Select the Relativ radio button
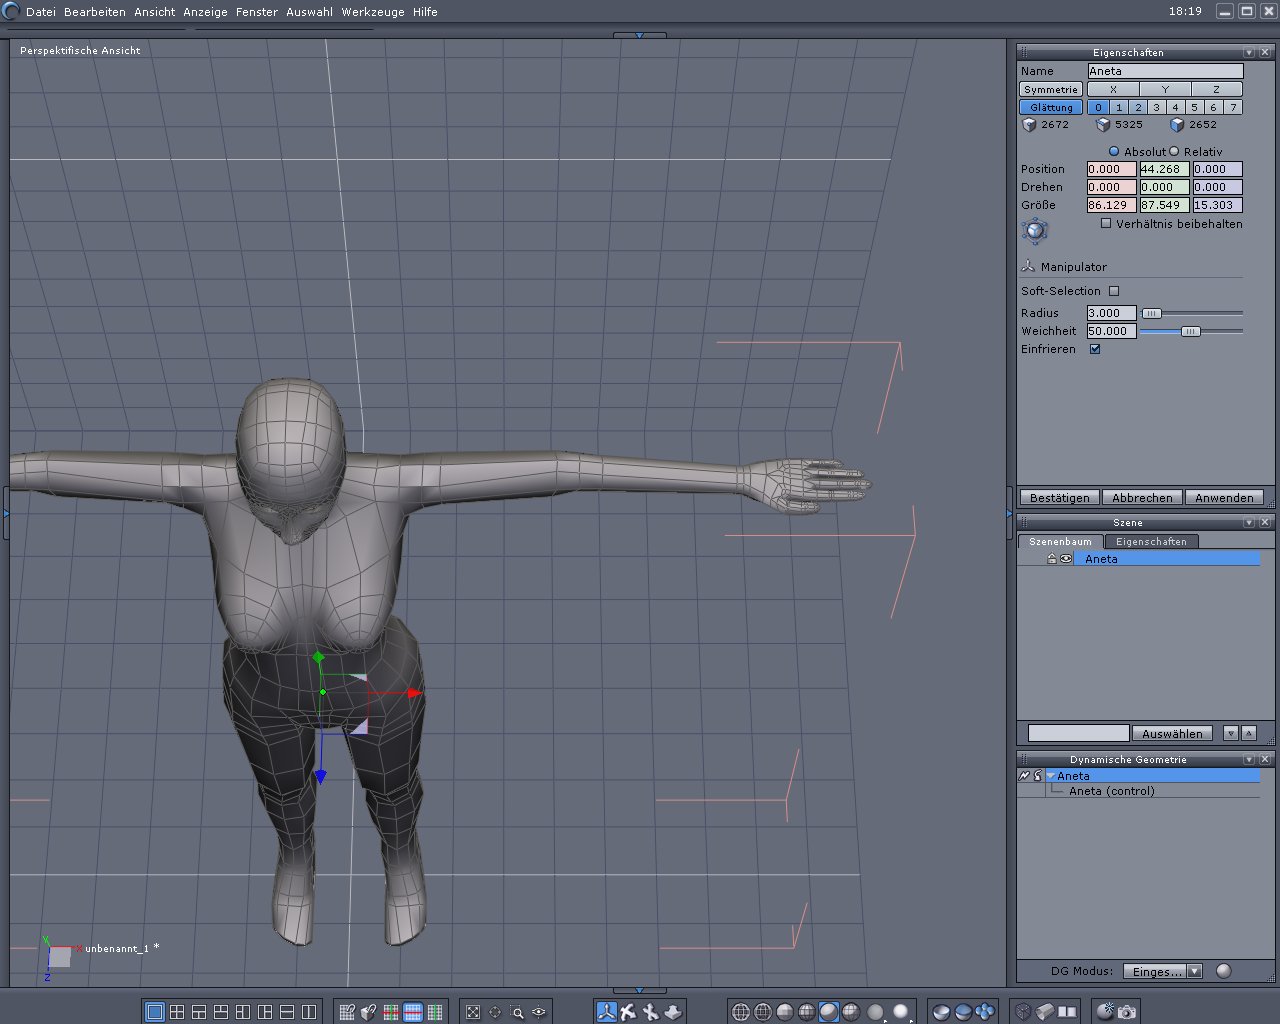Viewport: 1280px width, 1024px height. tap(1175, 152)
